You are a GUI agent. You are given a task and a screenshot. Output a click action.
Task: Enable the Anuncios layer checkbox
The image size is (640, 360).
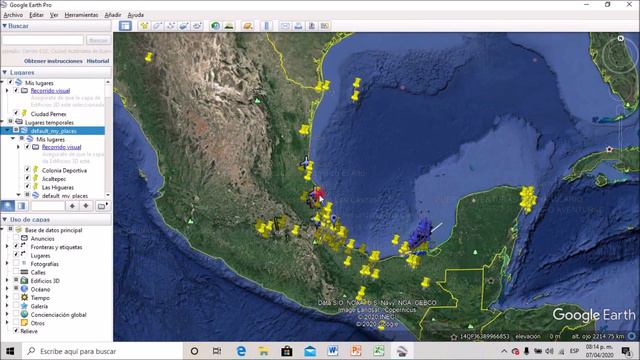[16, 238]
